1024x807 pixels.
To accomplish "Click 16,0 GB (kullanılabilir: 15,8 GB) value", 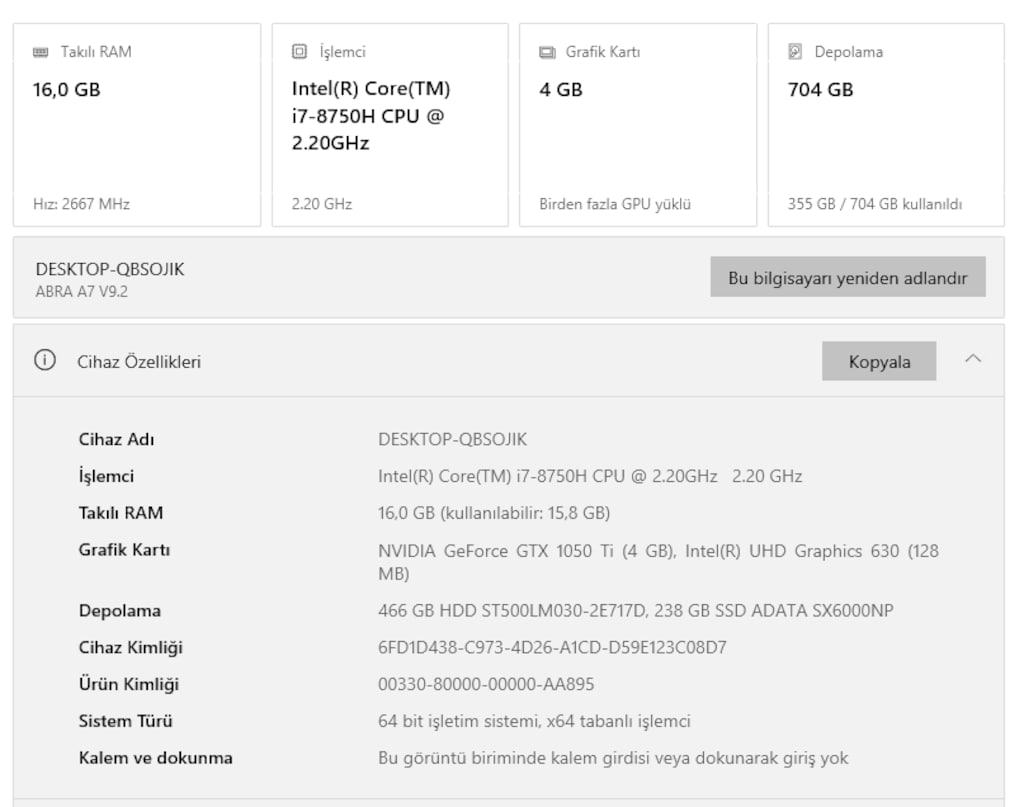I will (x=494, y=513).
